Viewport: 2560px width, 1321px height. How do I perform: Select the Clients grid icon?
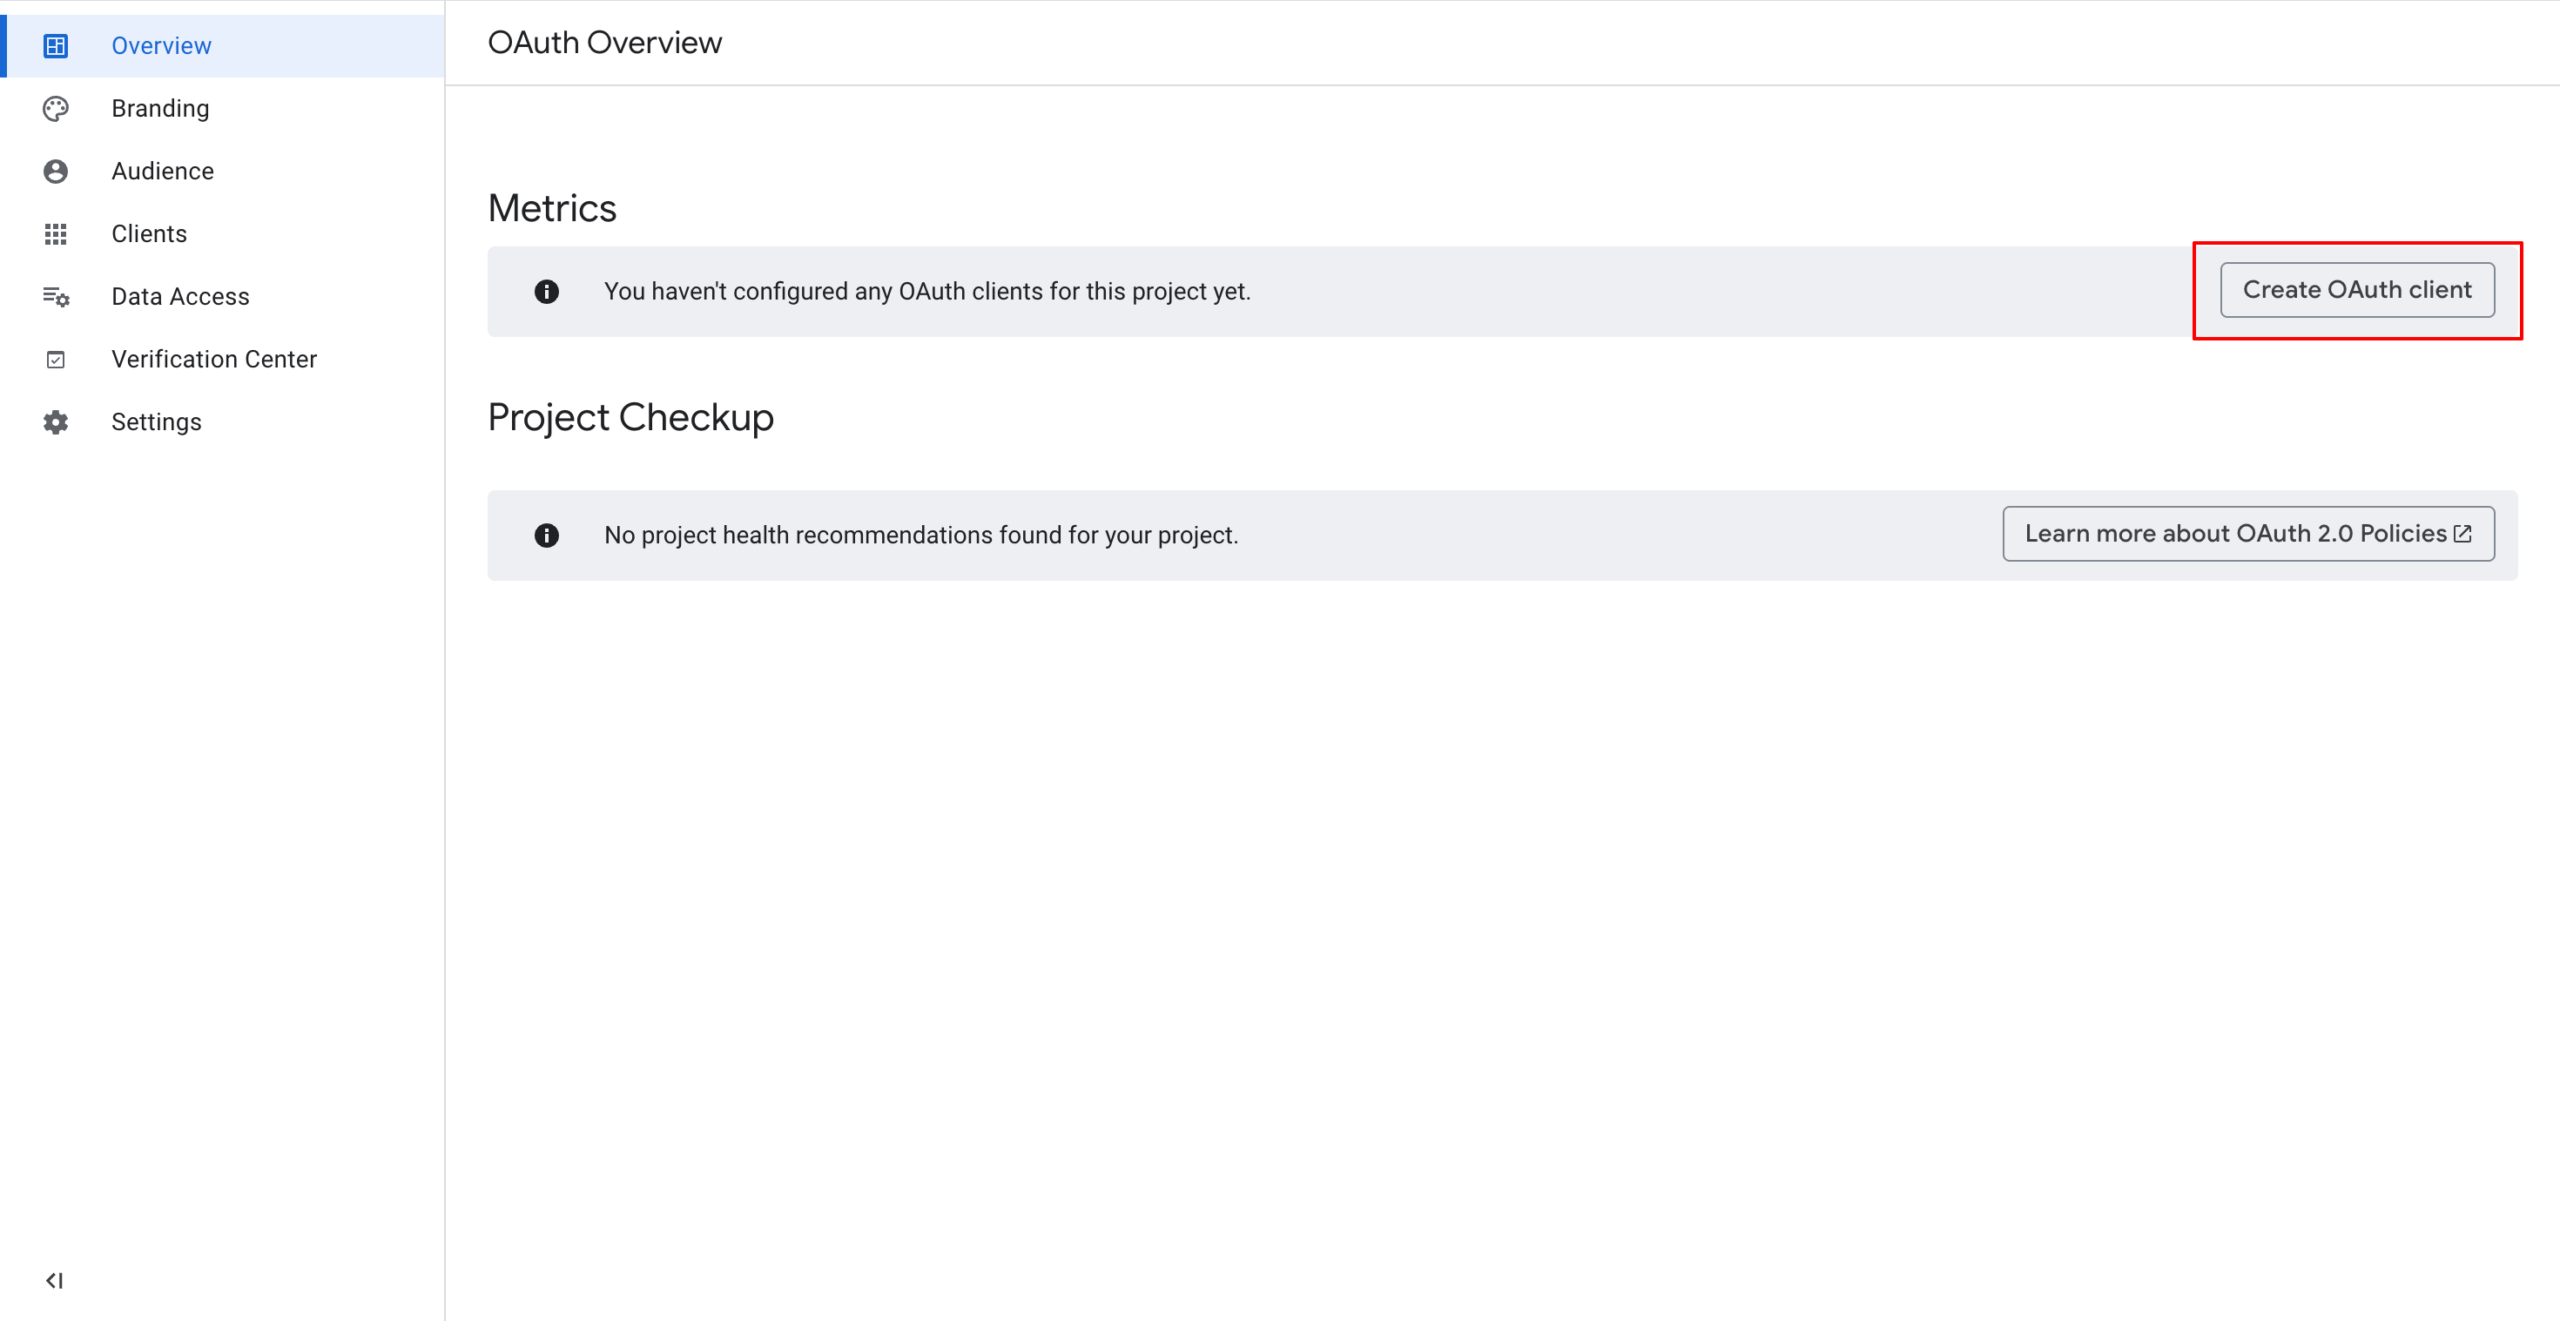(x=55, y=233)
